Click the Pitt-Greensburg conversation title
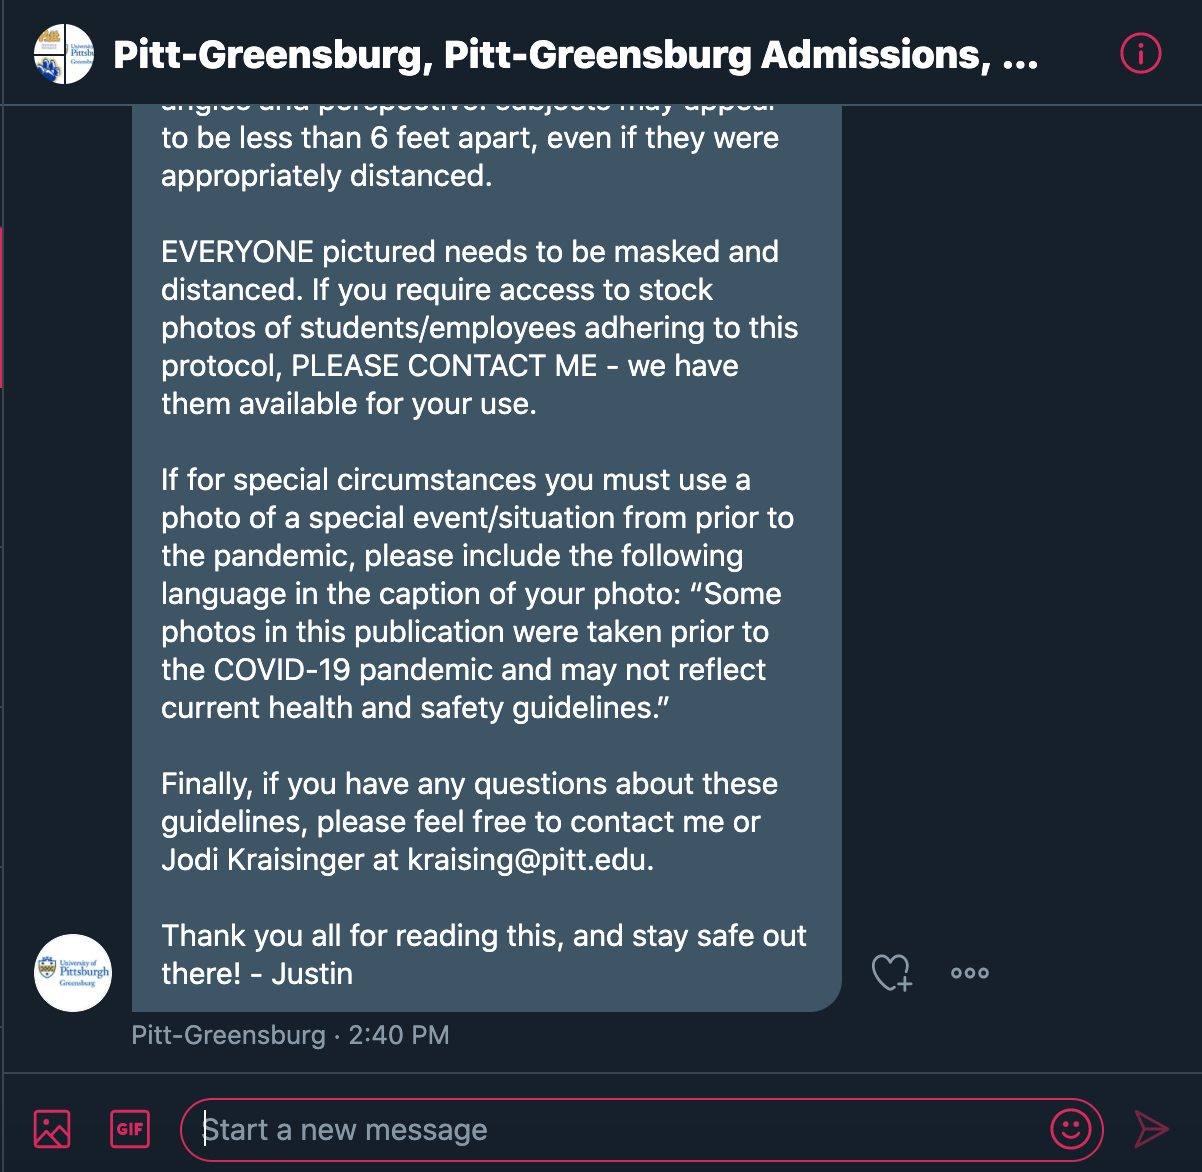Image resolution: width=1202 pixels, height=1172 pixels. pos(575,55)
